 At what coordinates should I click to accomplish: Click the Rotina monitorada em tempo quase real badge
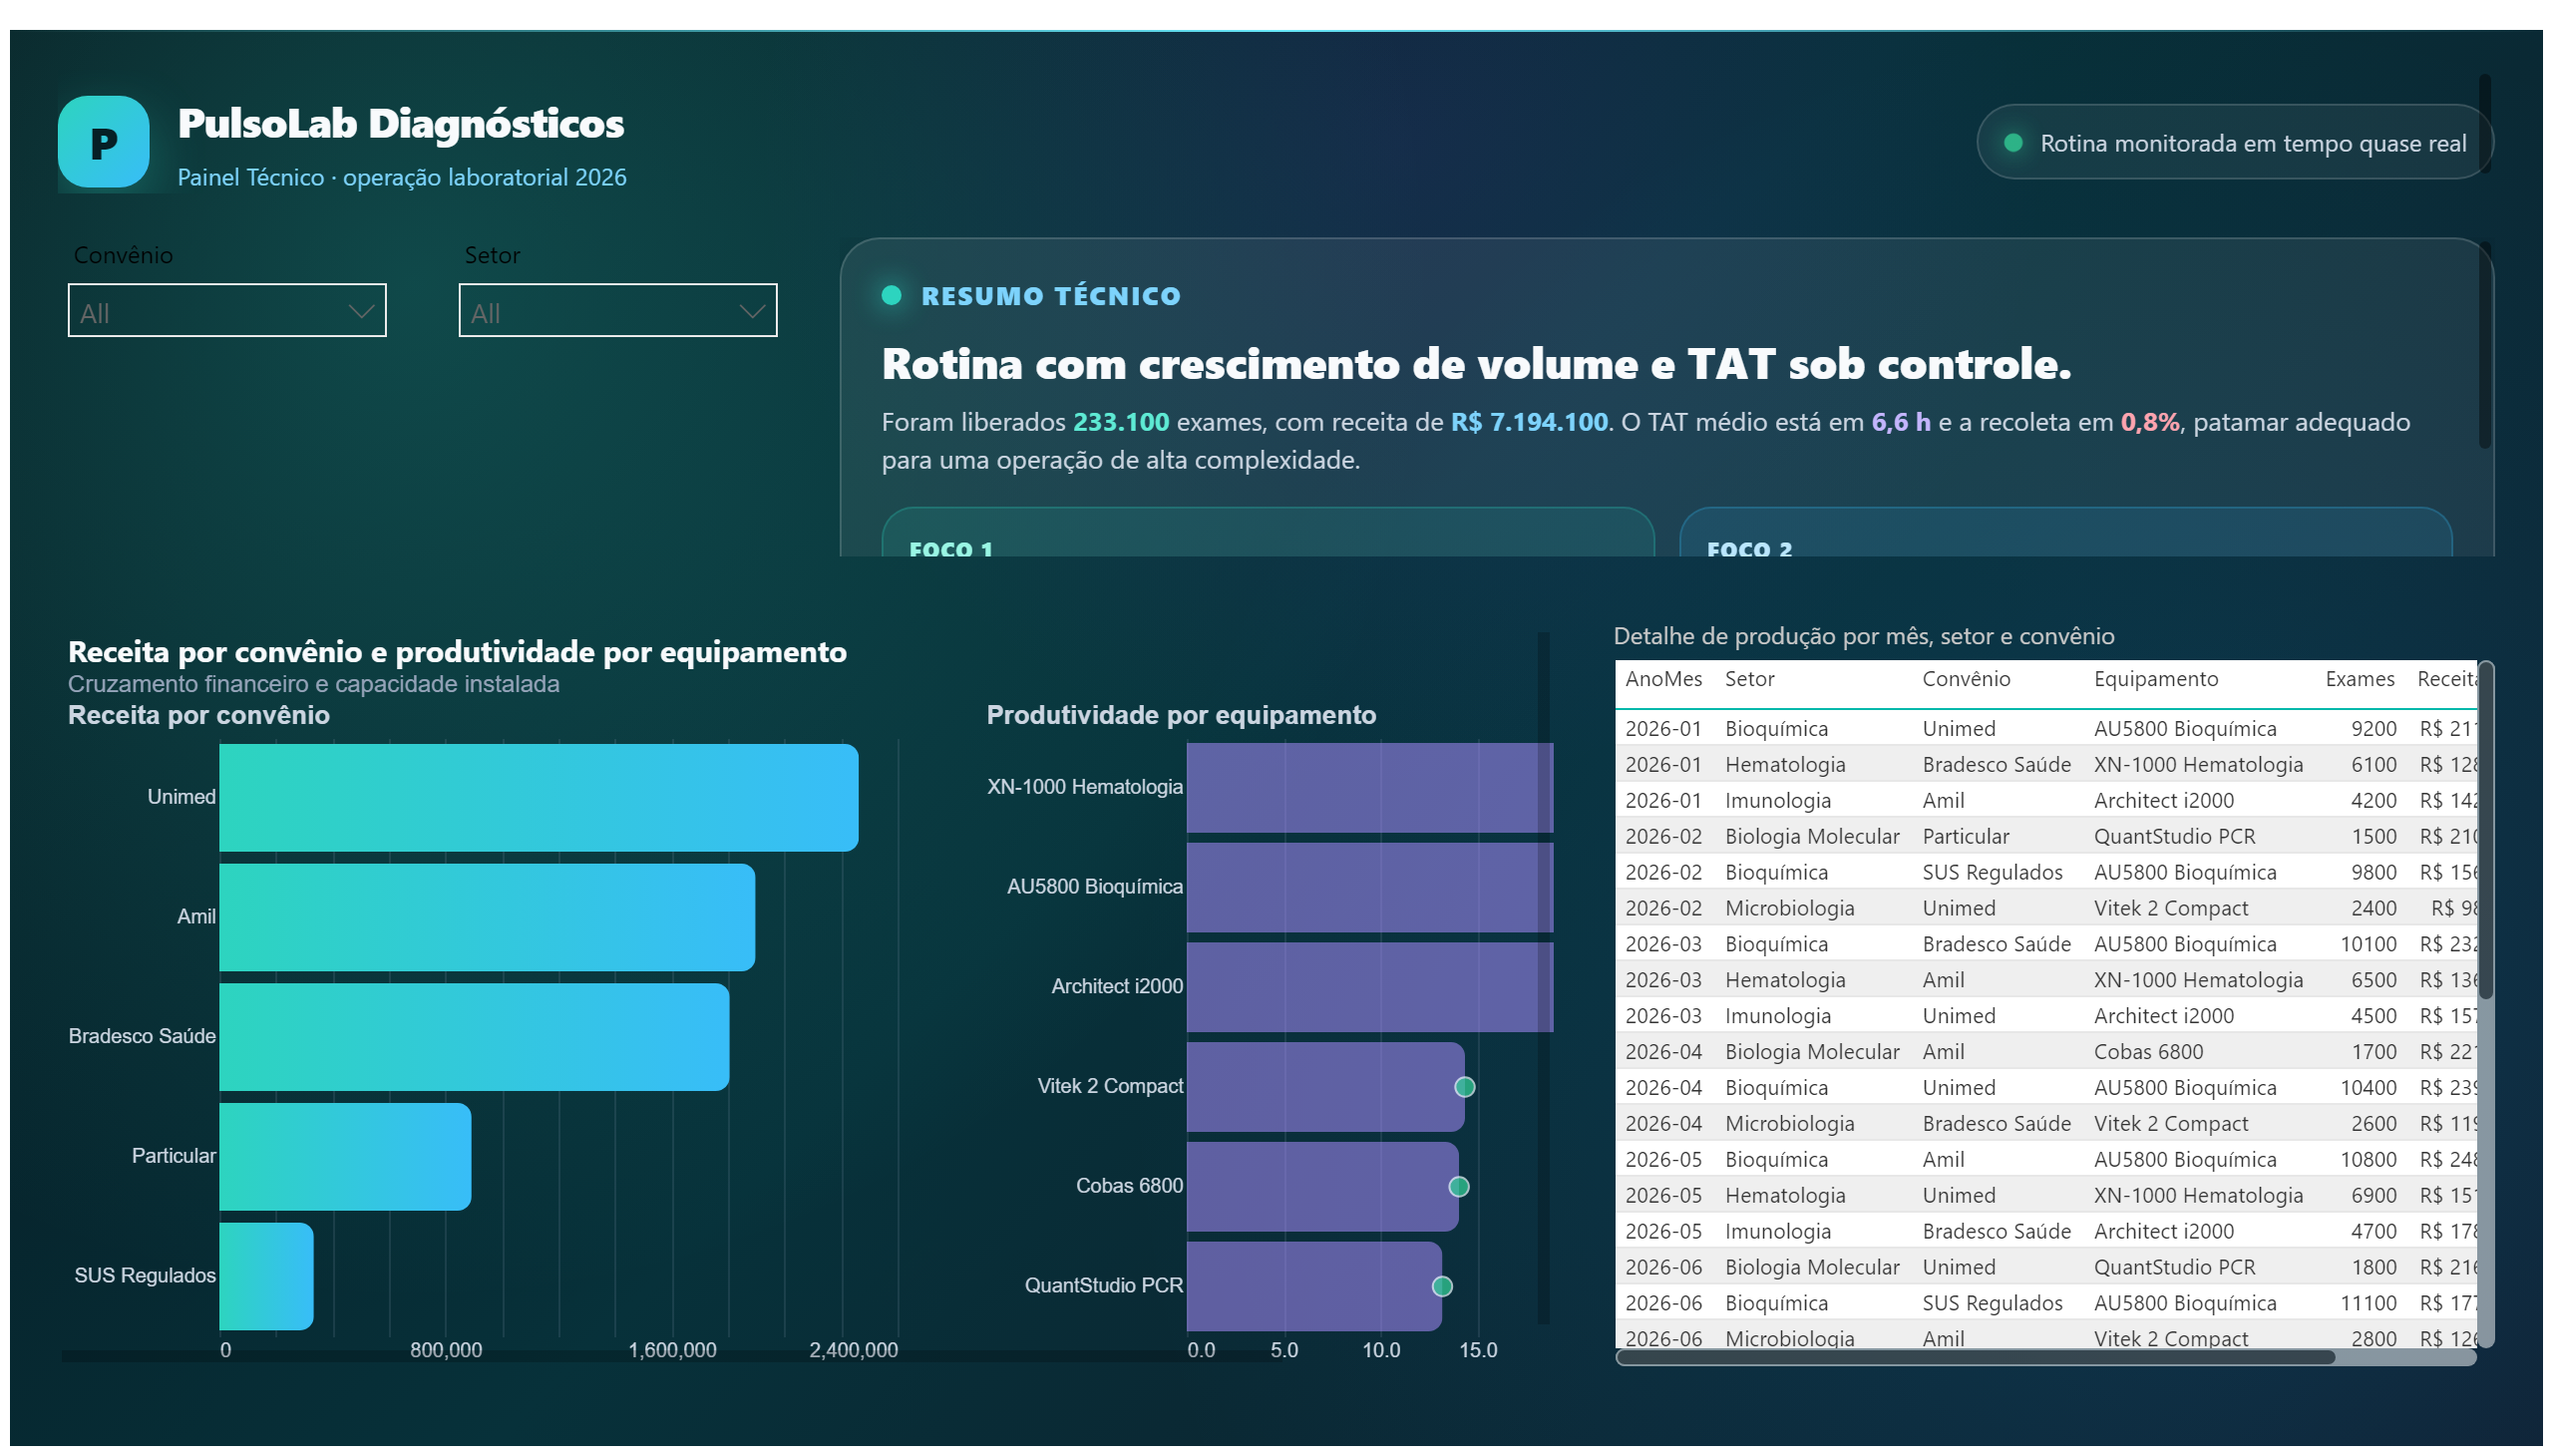(x=2233, y=143)
